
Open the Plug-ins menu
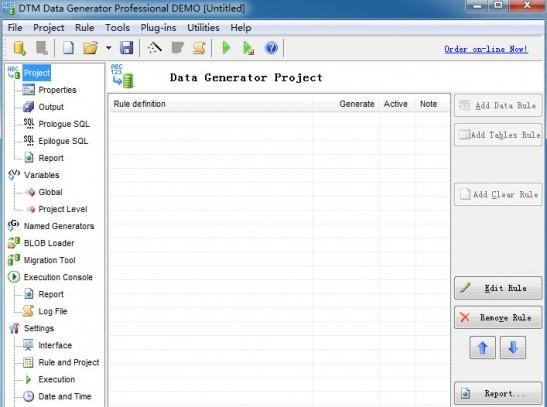pos(158,28)
